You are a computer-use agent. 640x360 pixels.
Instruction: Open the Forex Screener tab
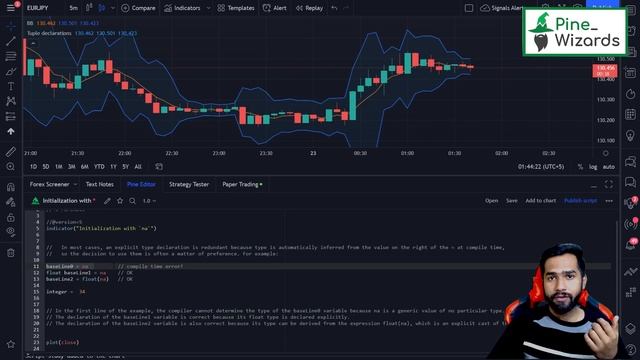(49, 184)
